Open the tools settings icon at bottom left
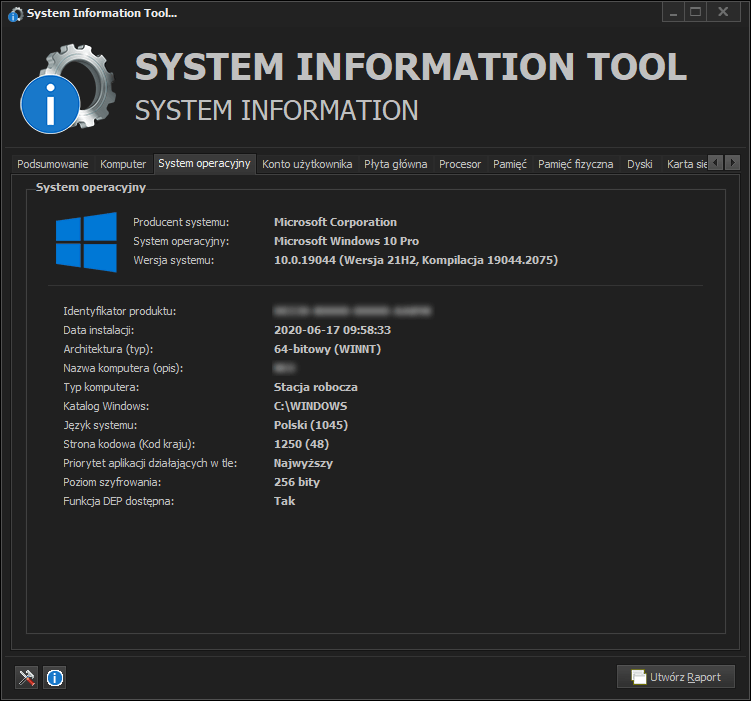This screenshot has width=751, height=701. coord(26,678)
